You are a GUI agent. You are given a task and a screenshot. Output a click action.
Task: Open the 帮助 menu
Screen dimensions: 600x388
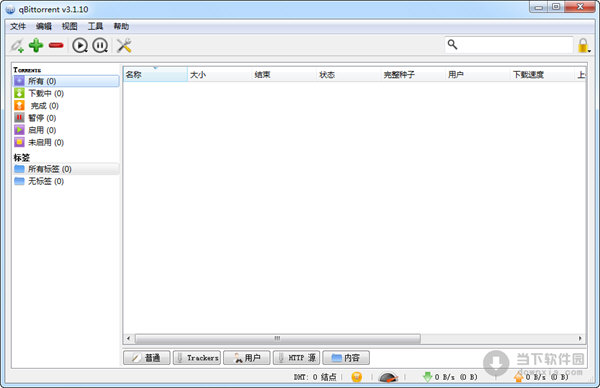tap(121, 26)
